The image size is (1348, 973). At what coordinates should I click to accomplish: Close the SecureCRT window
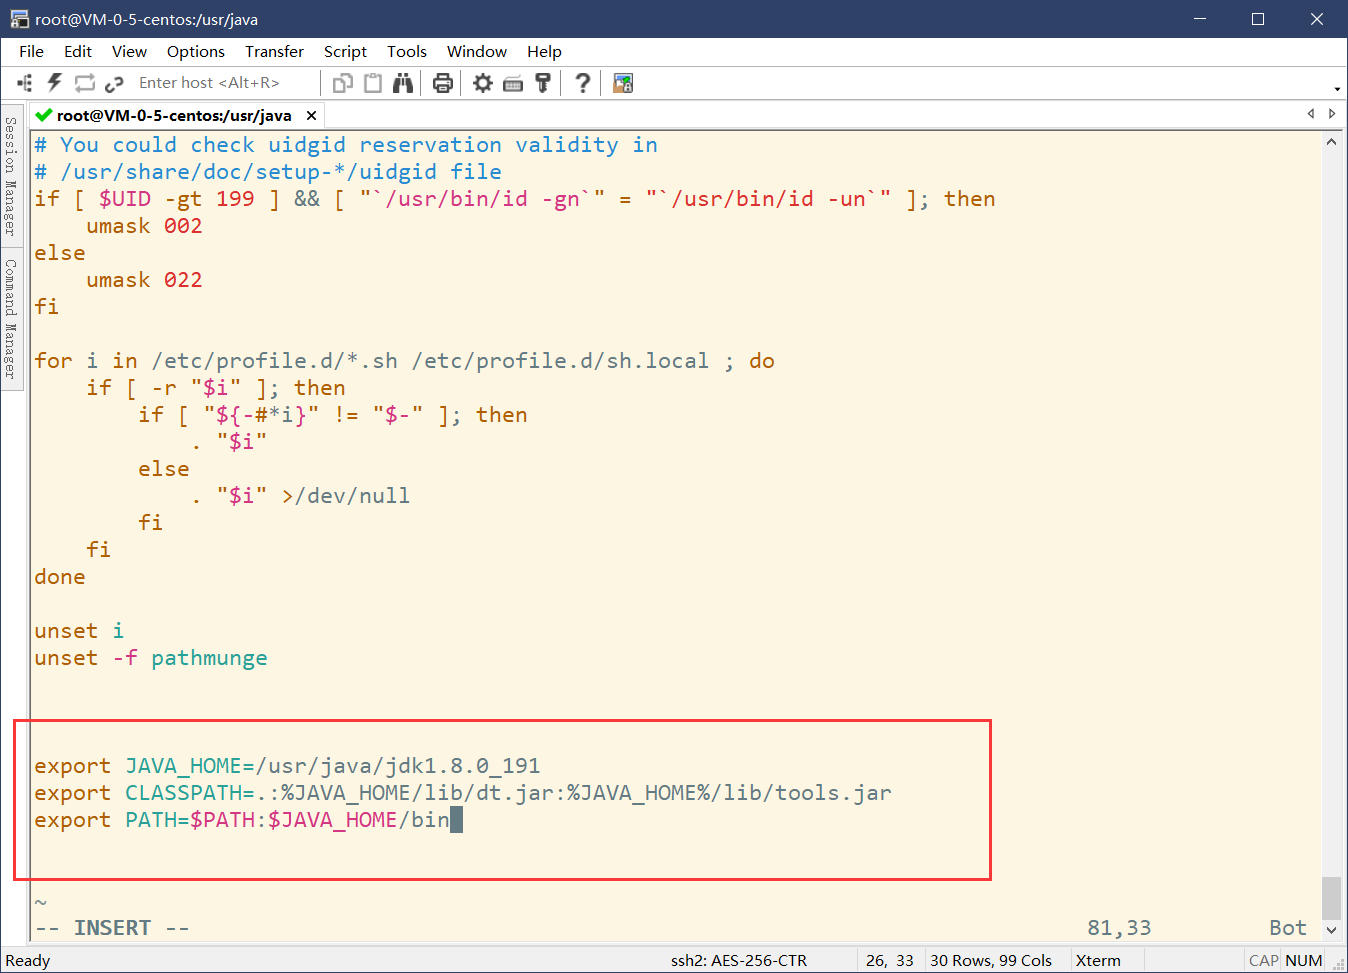[x=1317, y=19]
